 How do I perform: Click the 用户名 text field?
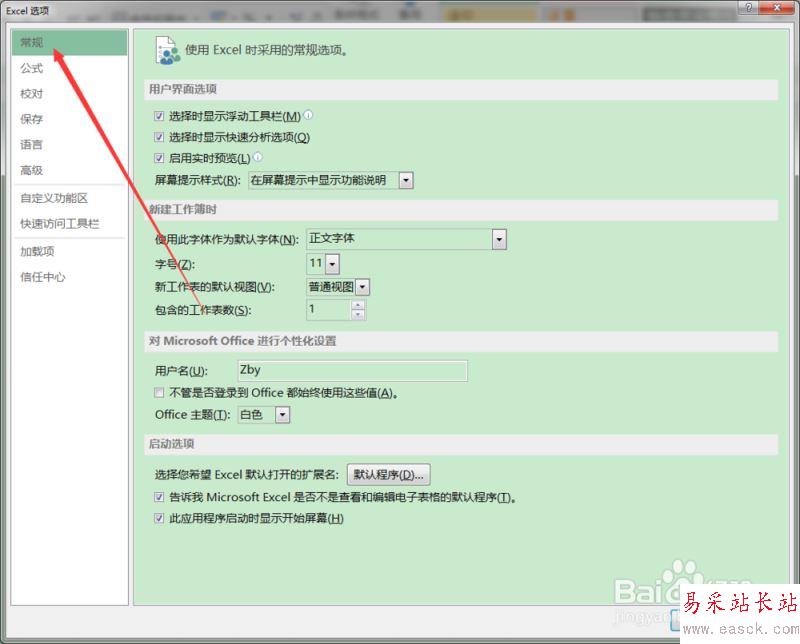pyautogui.click(x=353, y=370)
